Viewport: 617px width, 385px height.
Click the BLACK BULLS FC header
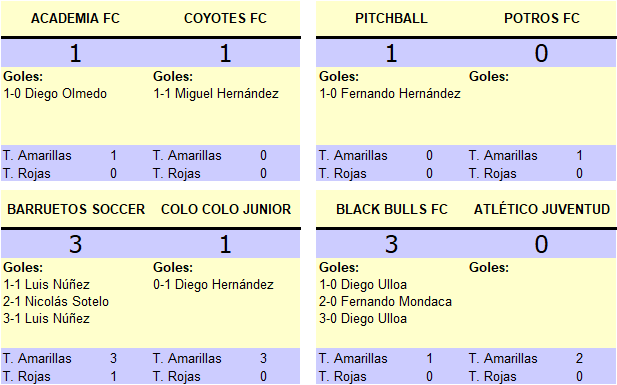click(x=392, y=209)
